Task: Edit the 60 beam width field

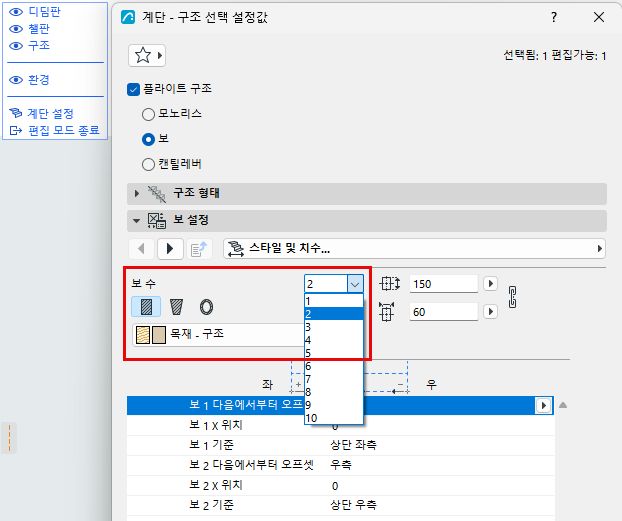Action: [443, 312]
